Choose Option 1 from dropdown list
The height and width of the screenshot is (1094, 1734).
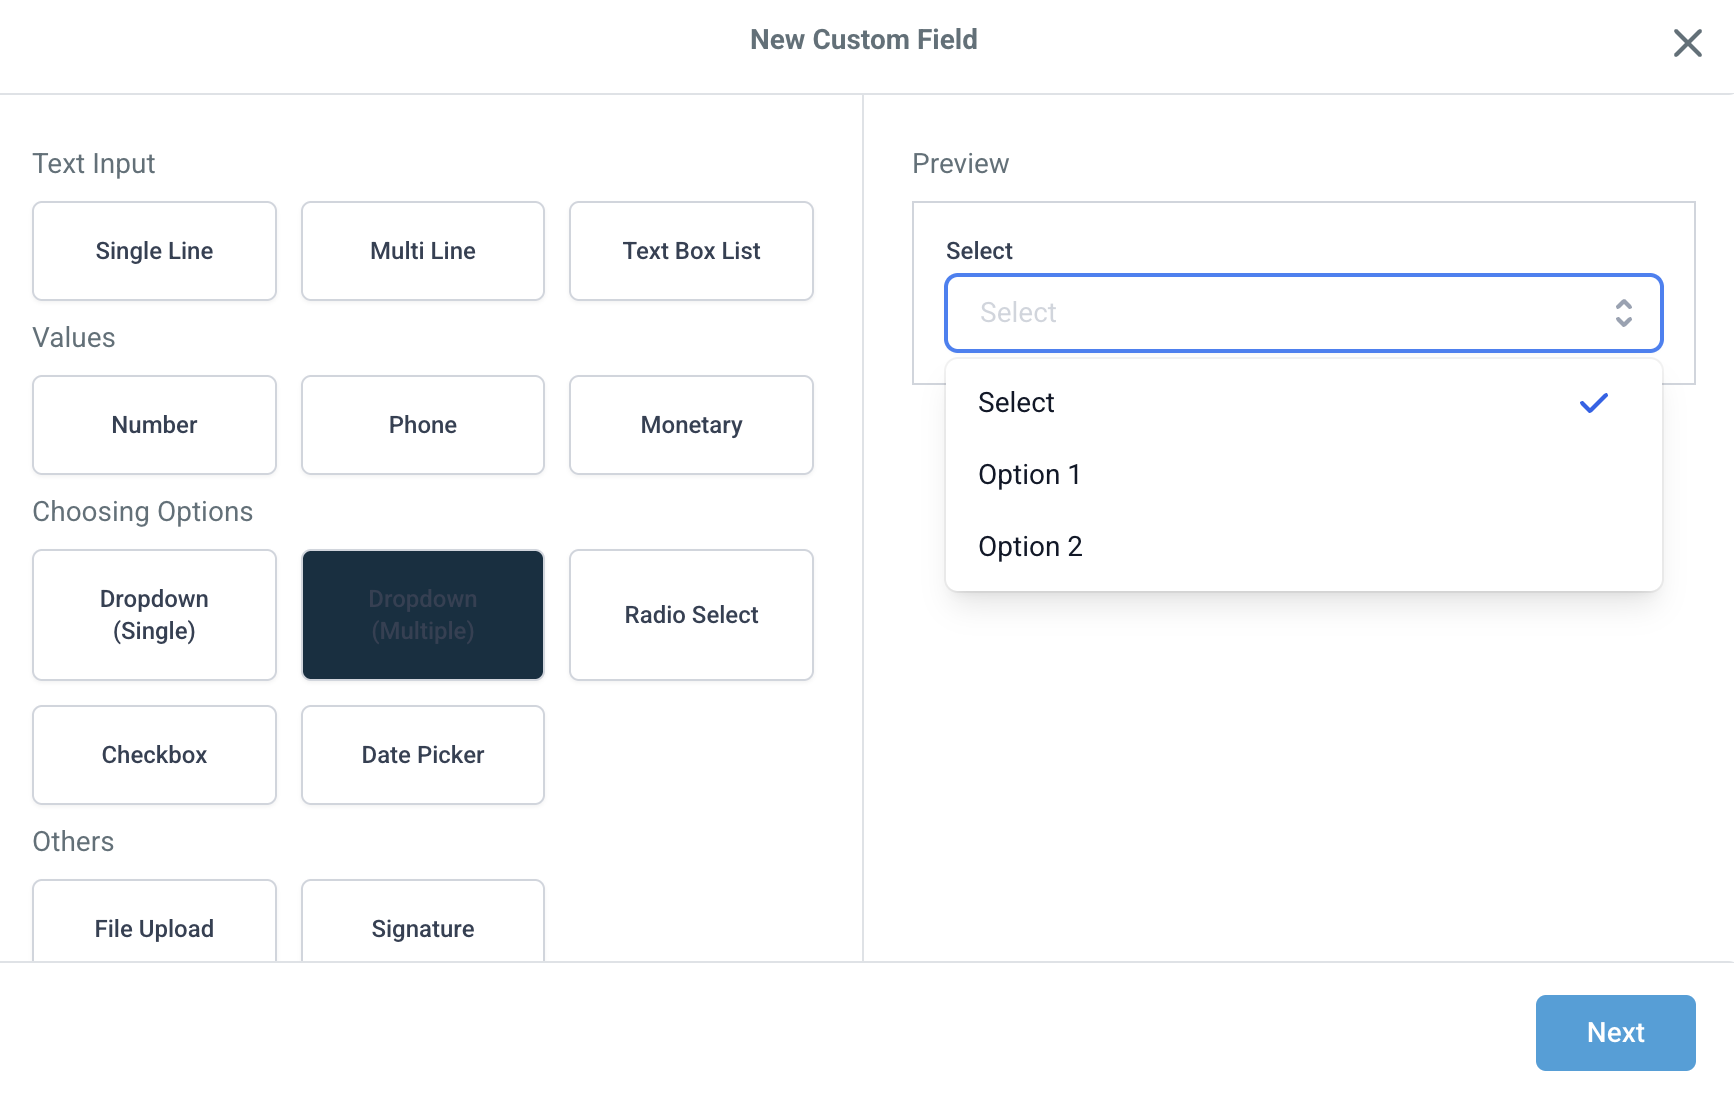pyautogui.click(x=1029, y=475)
